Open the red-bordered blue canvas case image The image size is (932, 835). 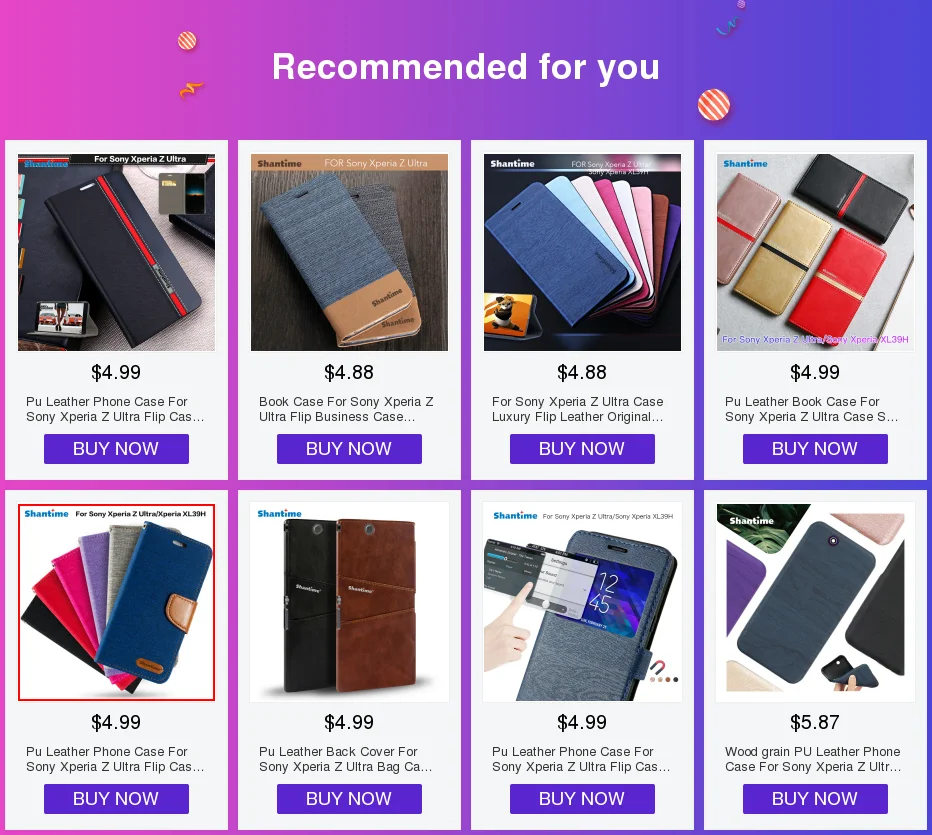pos(116,602)
